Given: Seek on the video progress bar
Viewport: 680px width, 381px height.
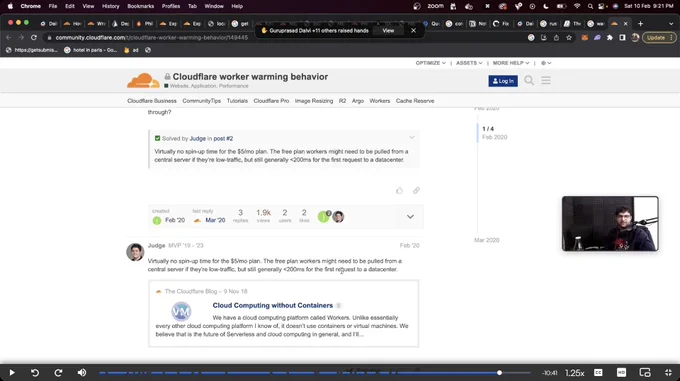Looking at the screenshot, I should point(314,373).
